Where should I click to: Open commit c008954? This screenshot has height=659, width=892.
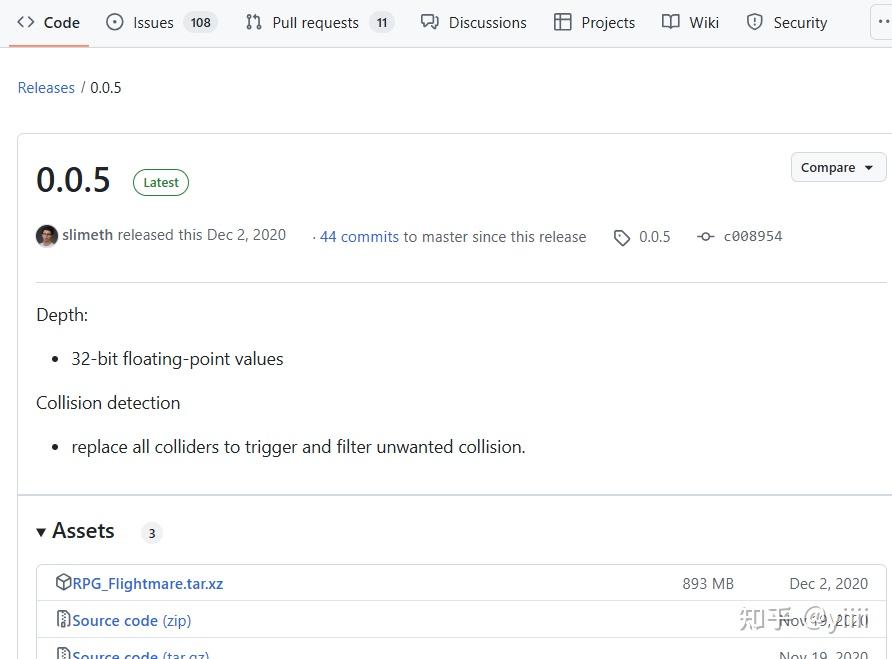pyautogui.click(x=752, y=237)
